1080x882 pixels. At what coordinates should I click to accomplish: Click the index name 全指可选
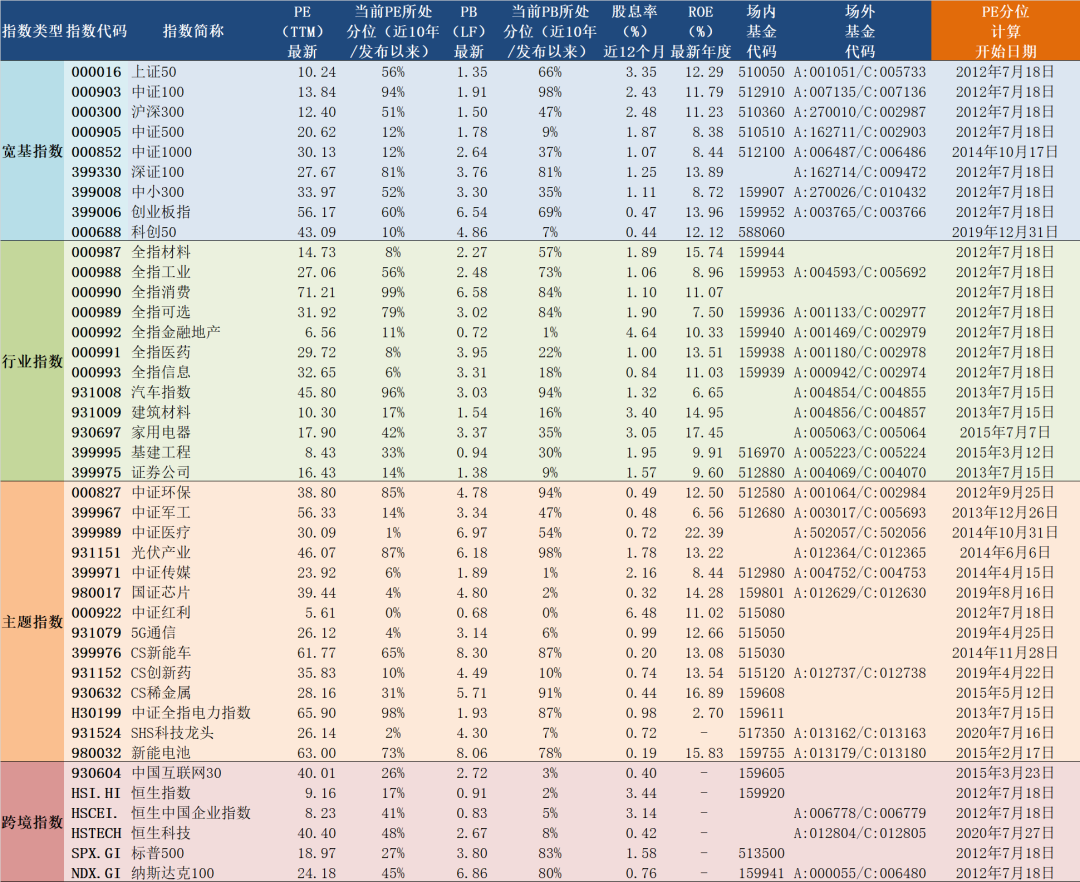point(160,312)
